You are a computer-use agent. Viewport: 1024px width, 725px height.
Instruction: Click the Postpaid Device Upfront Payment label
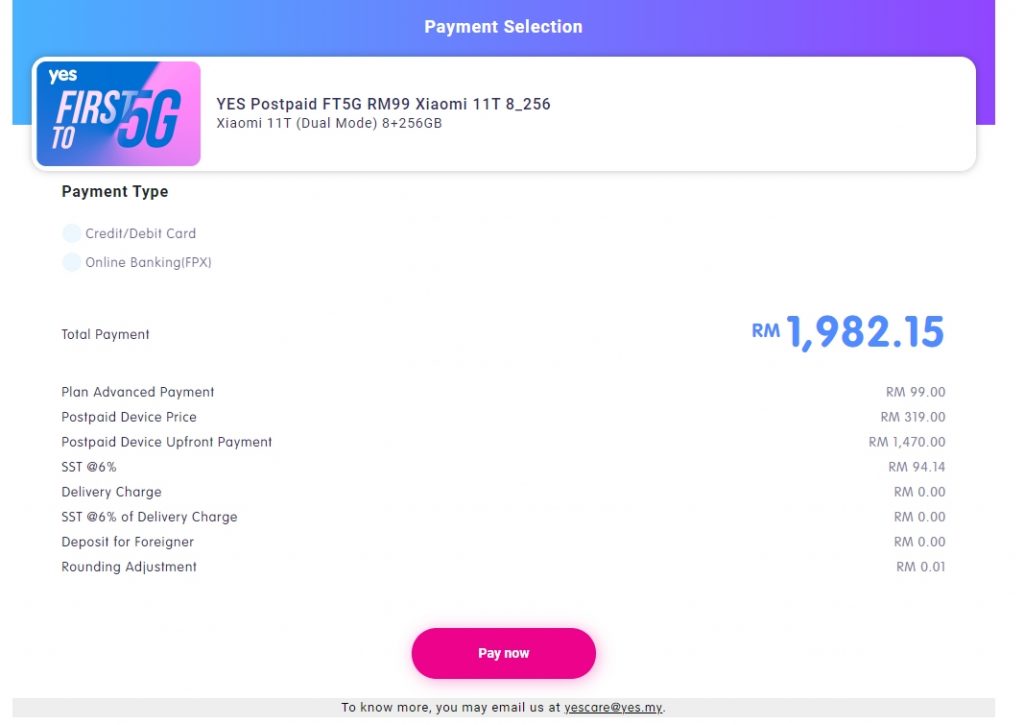click(167, 442)
